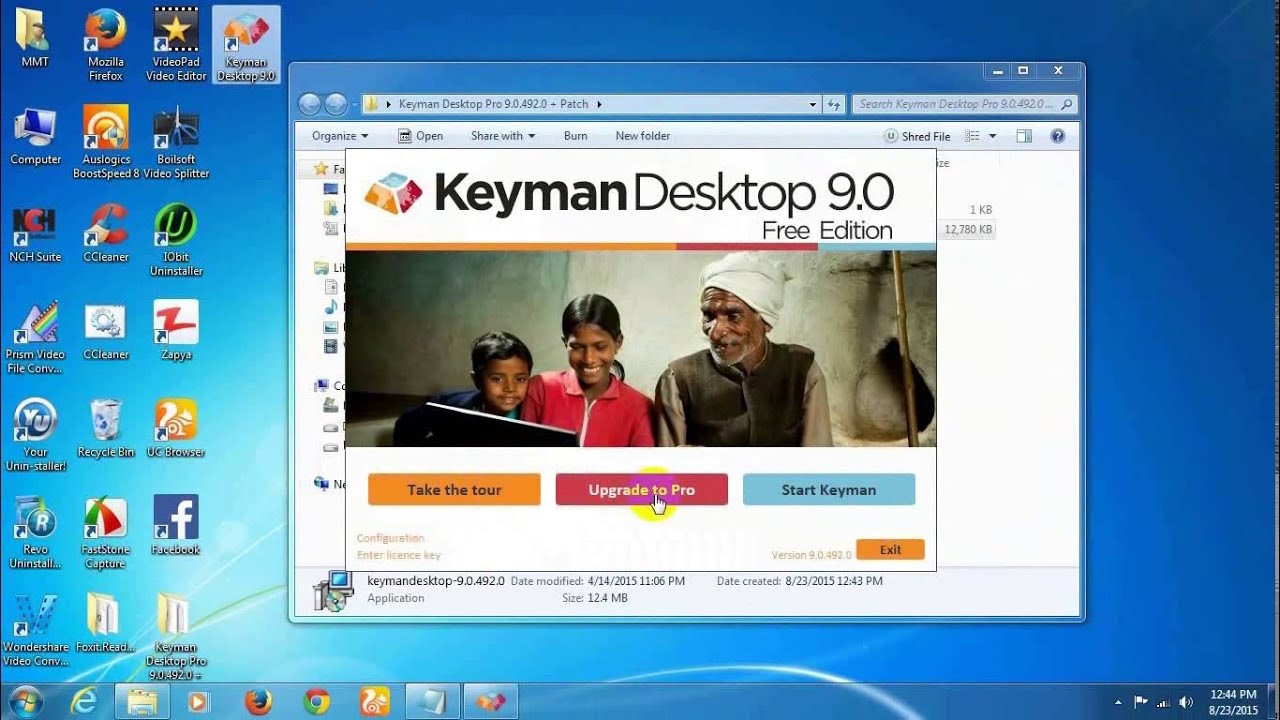Open Explorer help icon
This screenshot has height=720, width=1280.
[x=1057, y=136]
